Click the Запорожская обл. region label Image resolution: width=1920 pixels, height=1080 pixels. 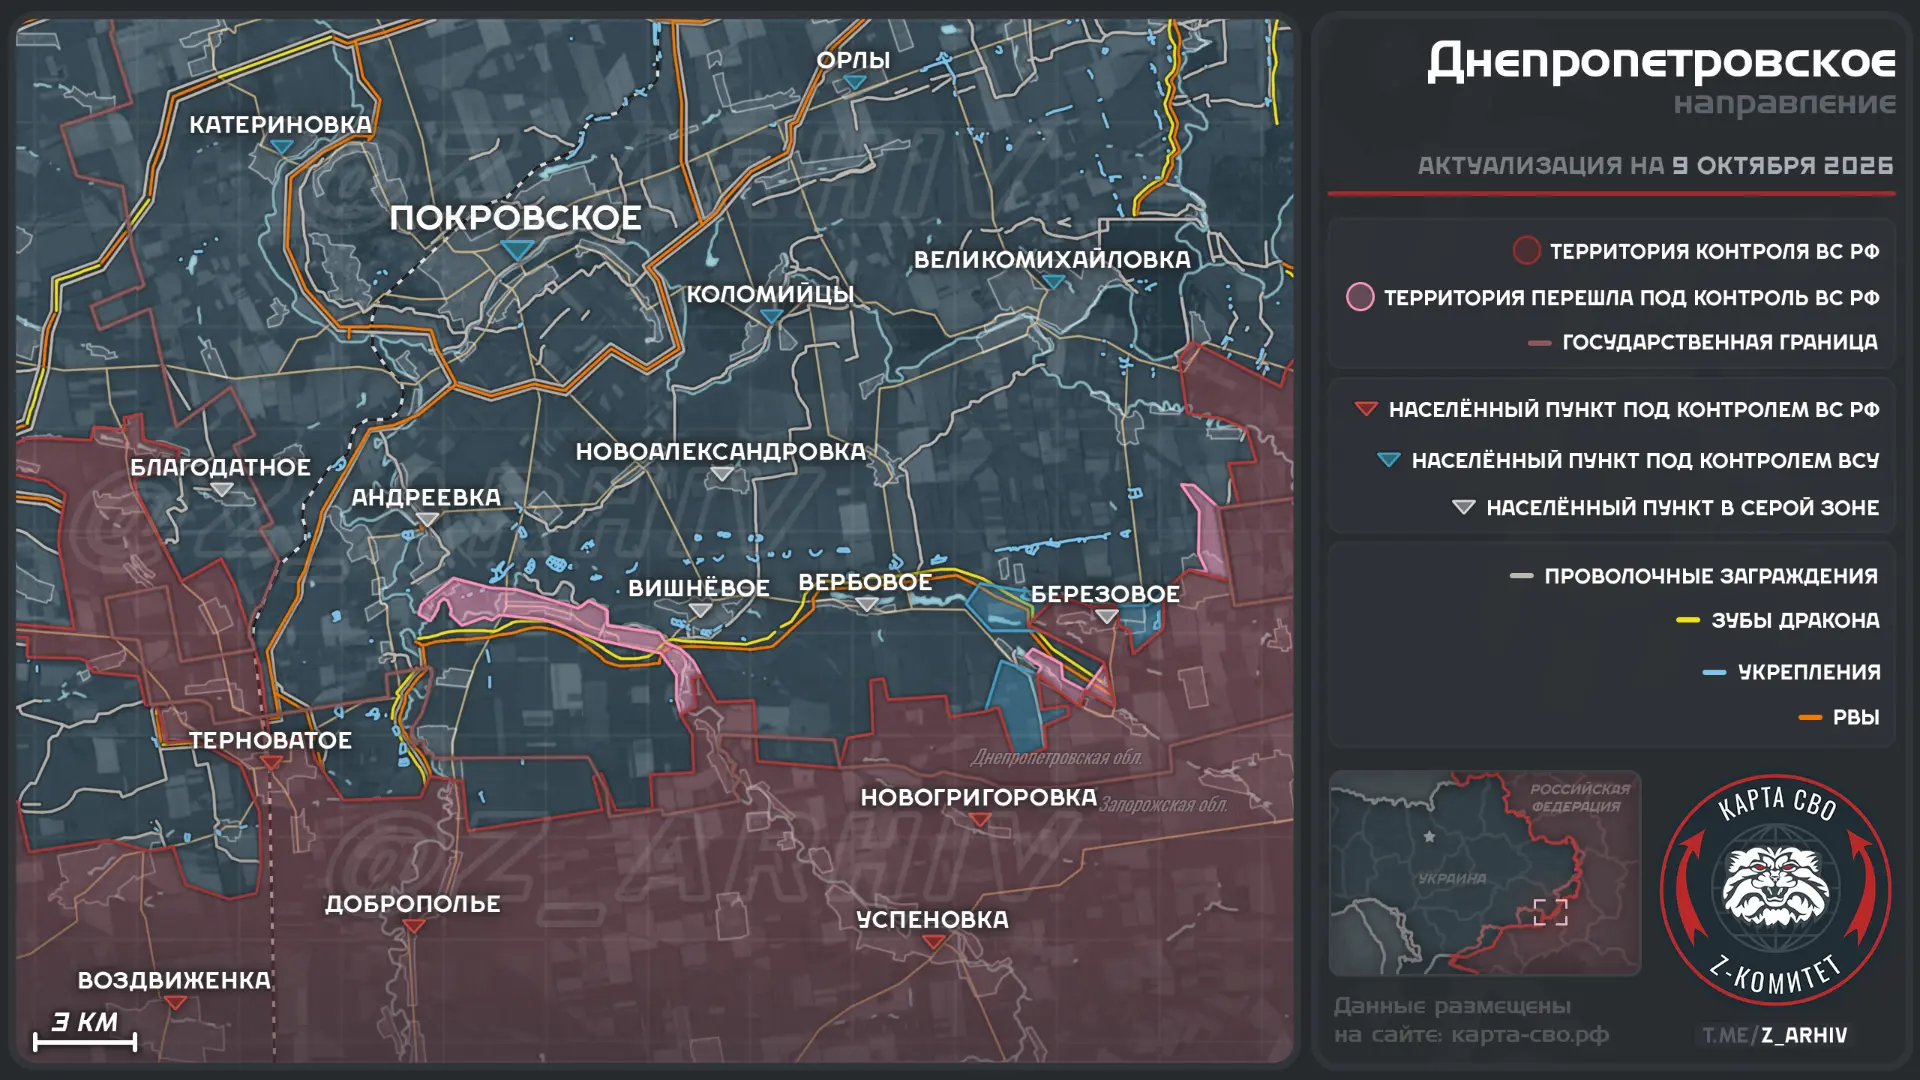pyautogui.click(x=1163, y=804)
